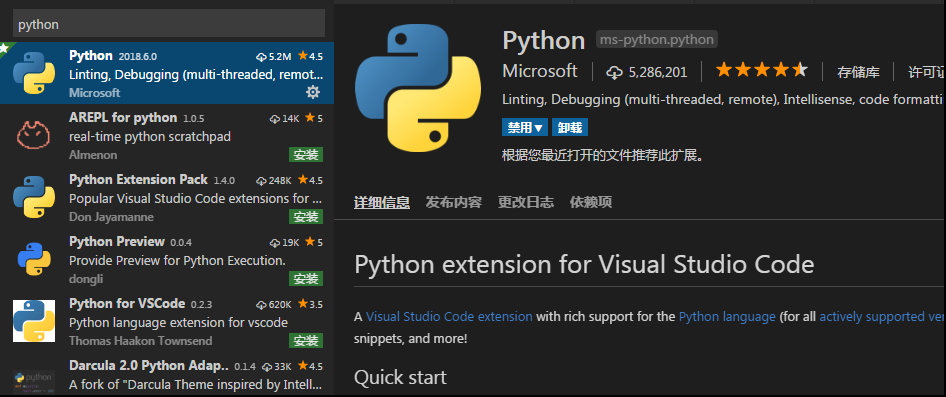Screen dimensions: 946x397
Task: Install Python Extension Pack via 安装 button
Action: (x=306, y=217)
